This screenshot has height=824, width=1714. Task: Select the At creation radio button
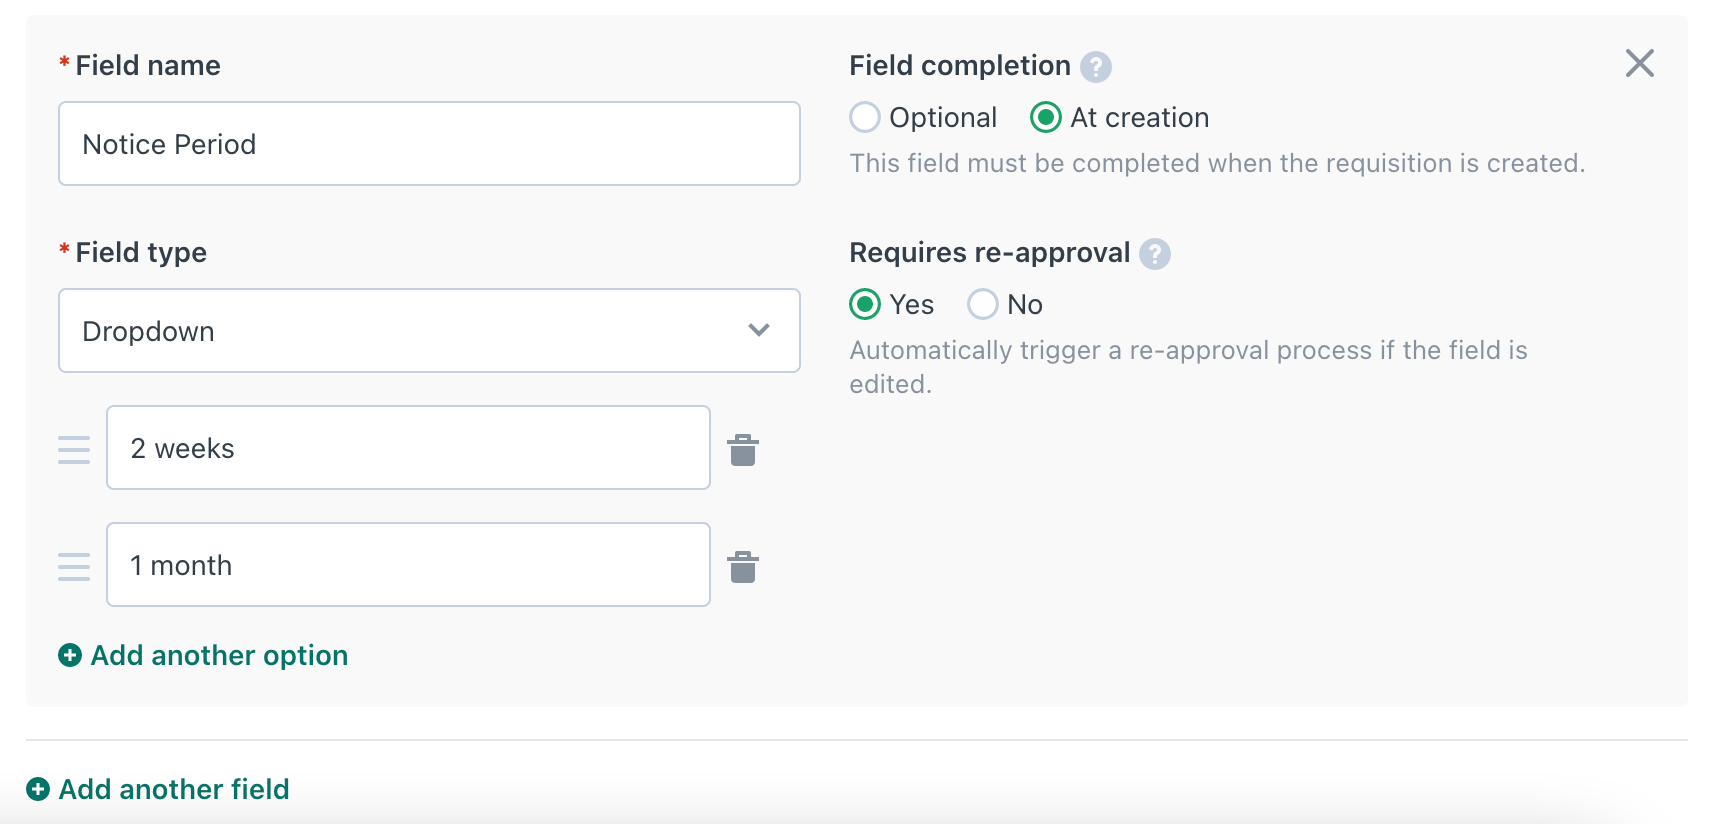pyautogui.click(x=1046, y=117)
